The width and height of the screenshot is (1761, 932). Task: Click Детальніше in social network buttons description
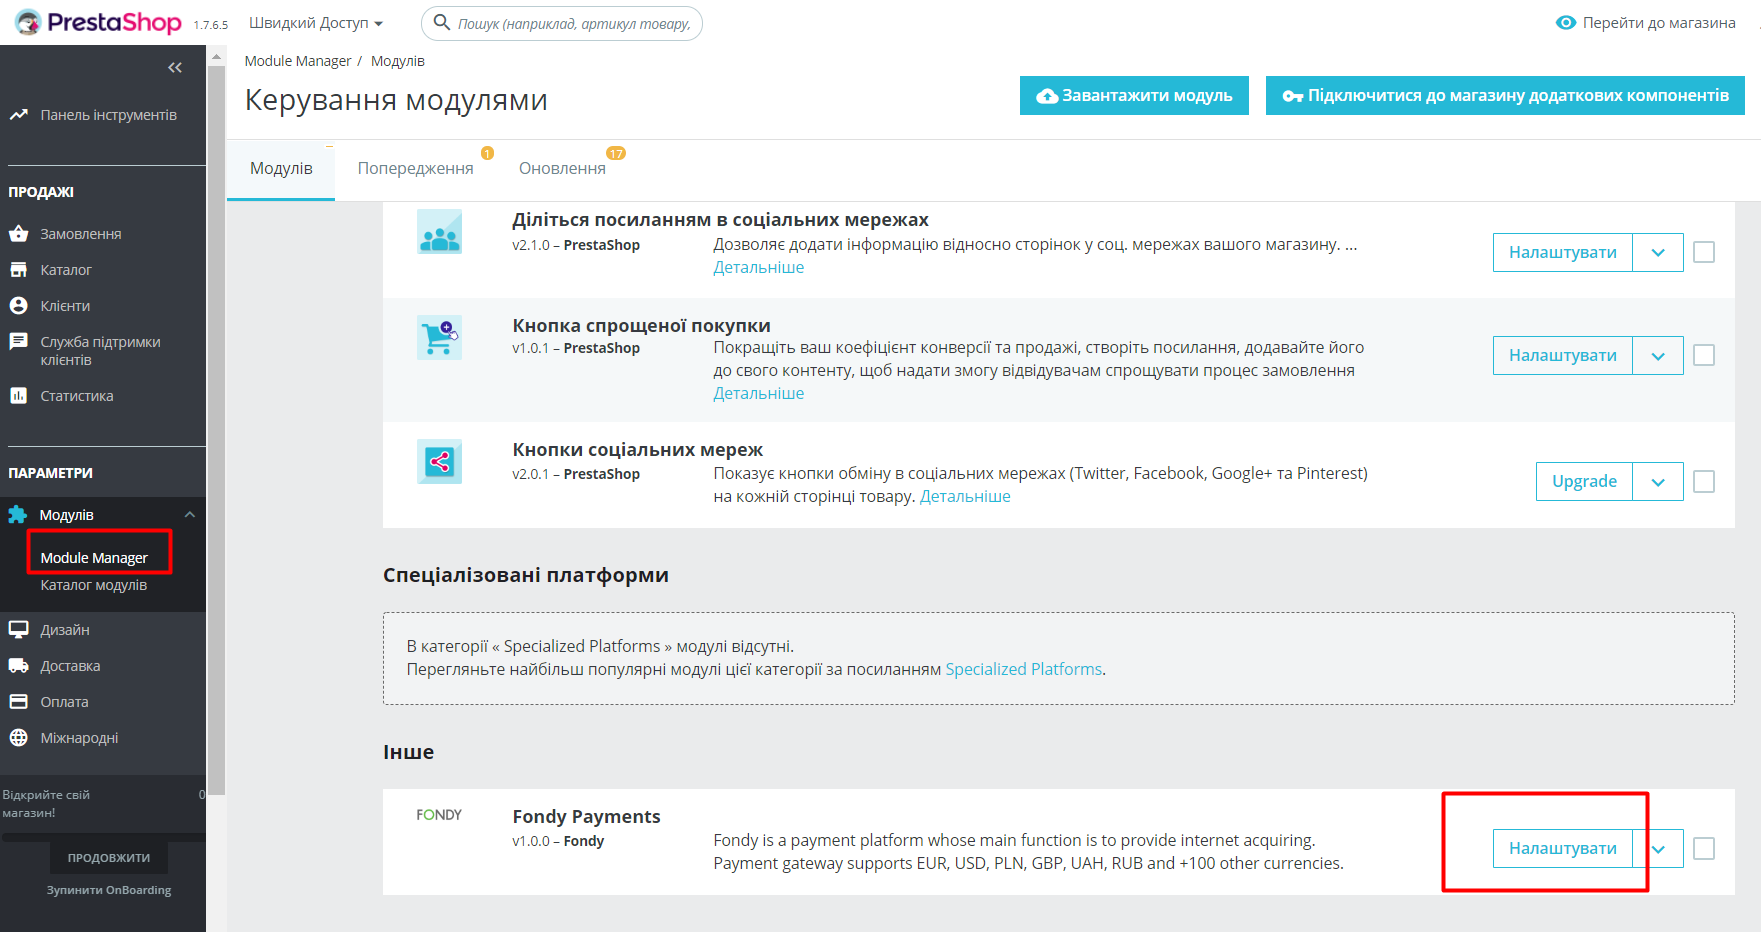(965, 496)
